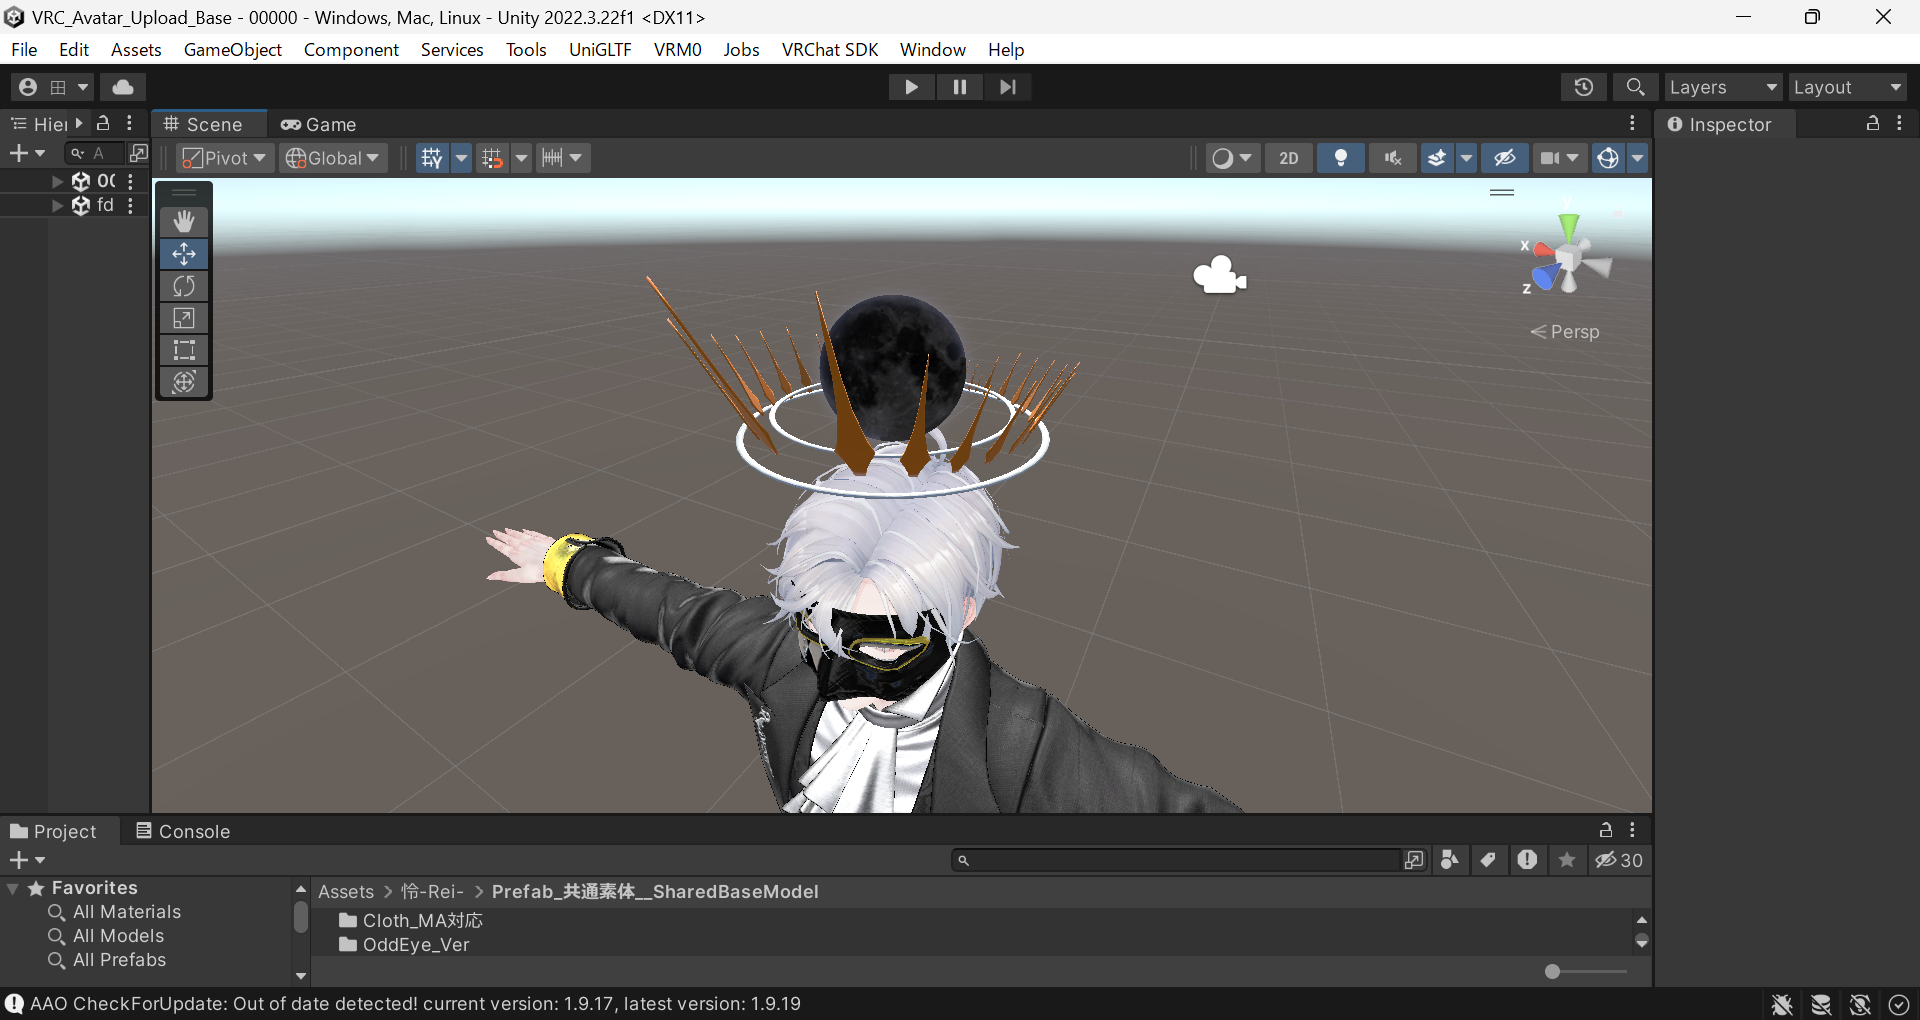1920x1020 pixels.
Task: Toggle grid snapping button
Action: pos(492,158)
